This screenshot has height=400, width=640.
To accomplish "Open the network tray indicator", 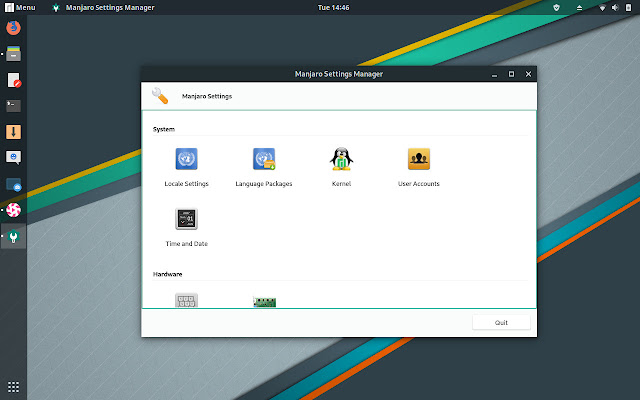I will point(602,7).
